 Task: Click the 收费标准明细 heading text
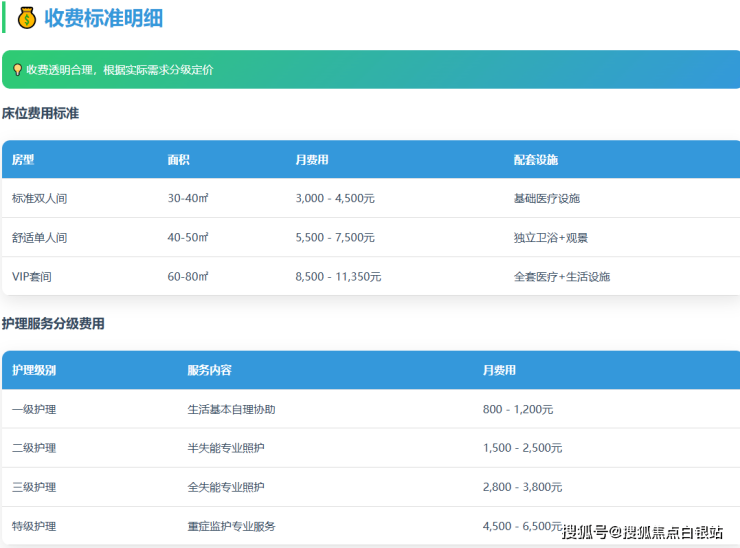tap(103, 18)
